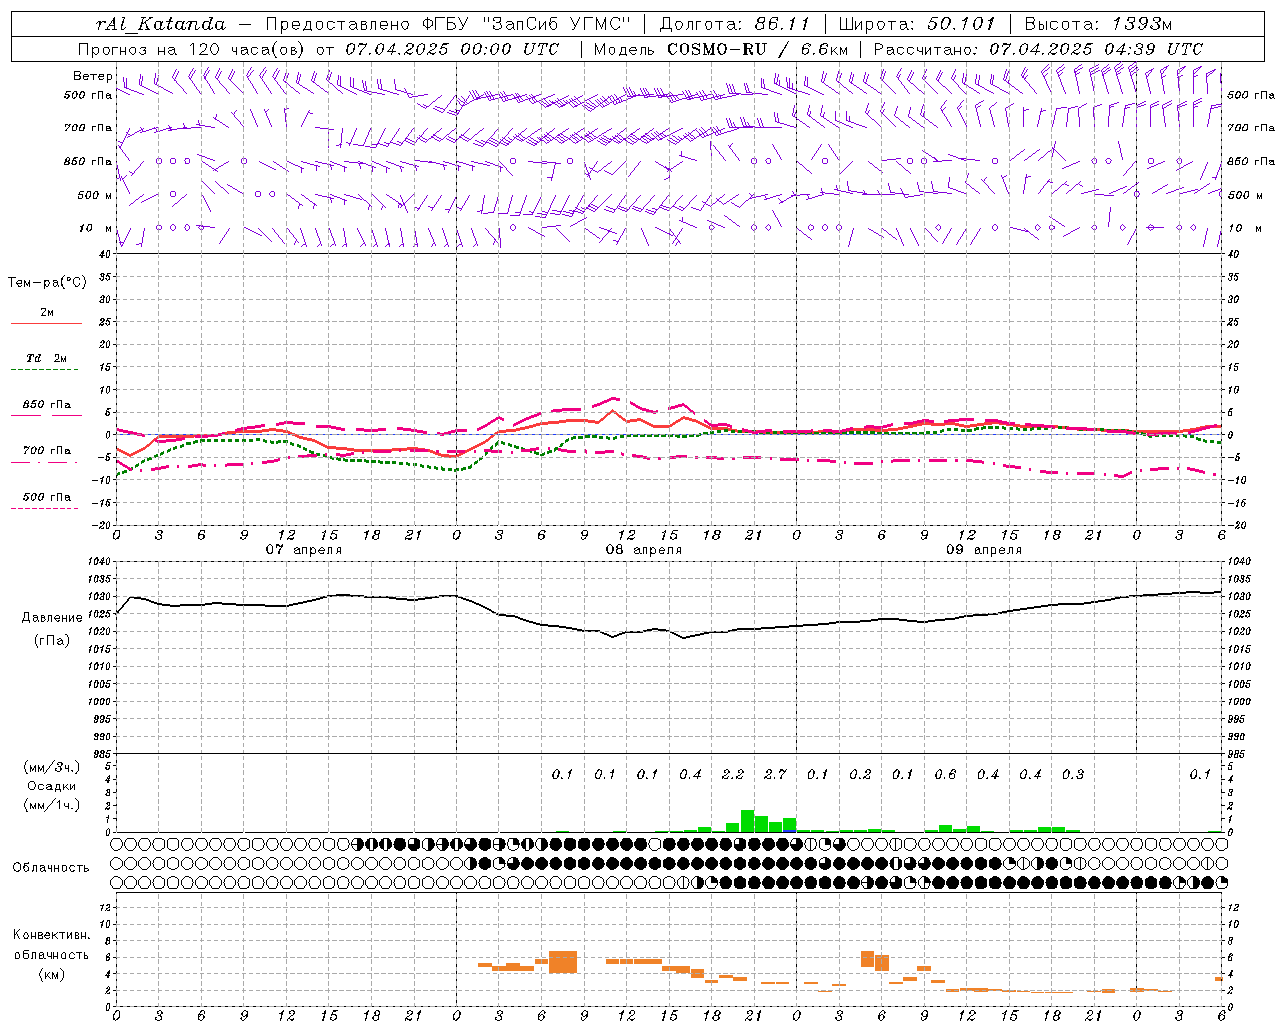Click the 2м solid red legend line sample

tap(46, 323)
